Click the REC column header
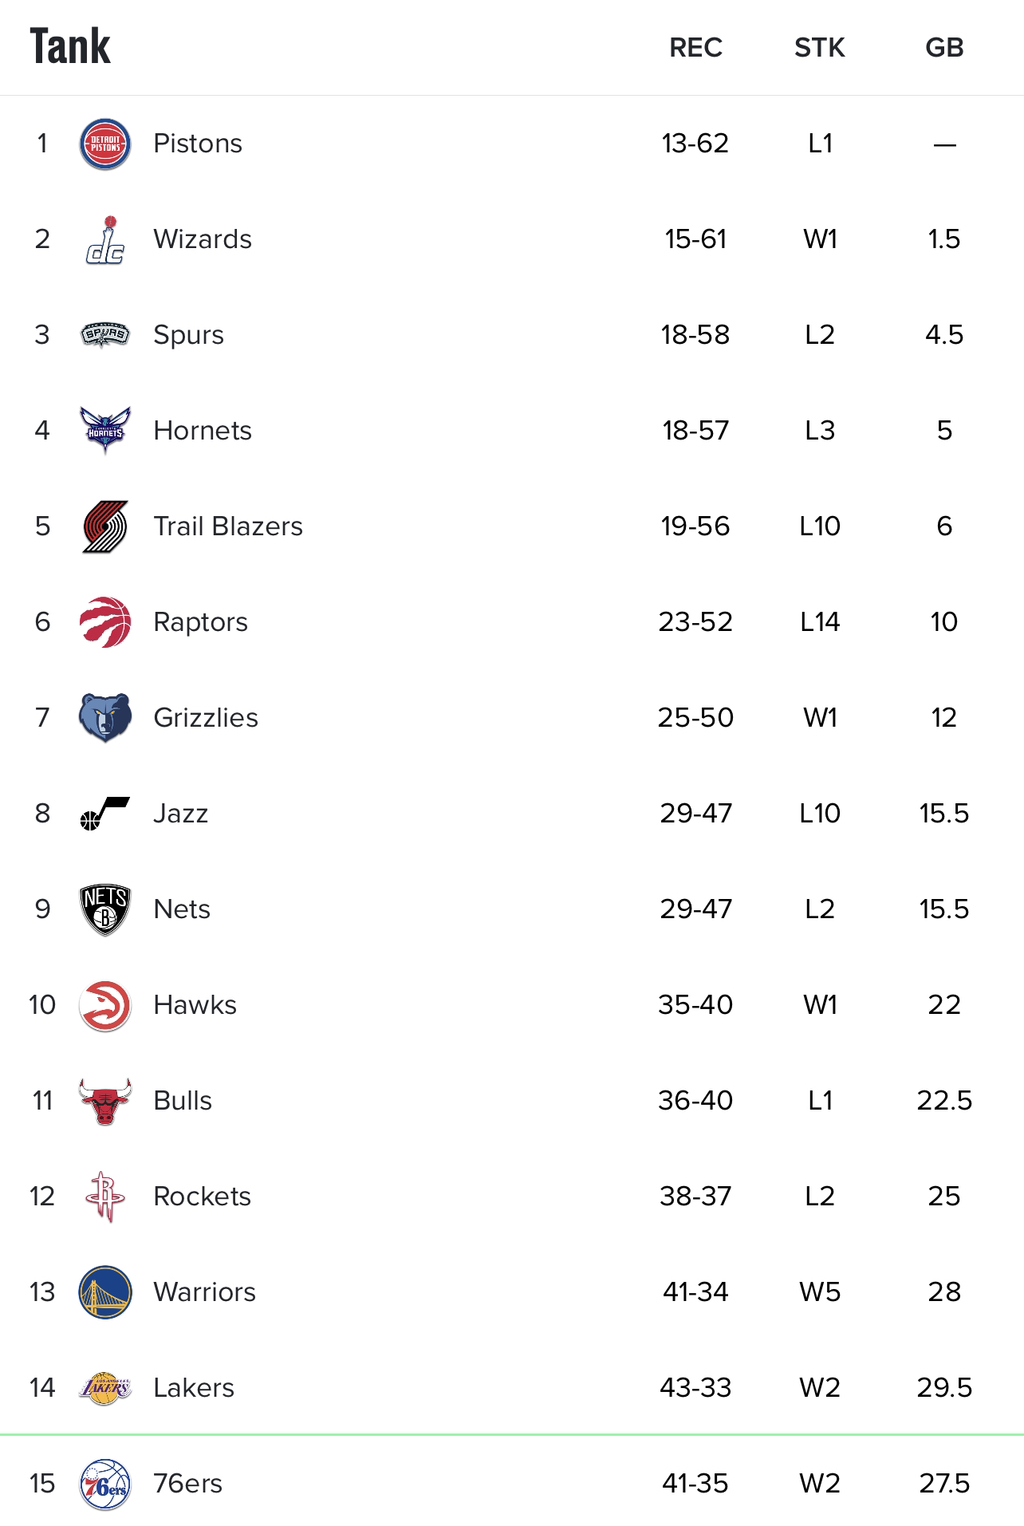The image size is (1024, 1526). (695, 48)
